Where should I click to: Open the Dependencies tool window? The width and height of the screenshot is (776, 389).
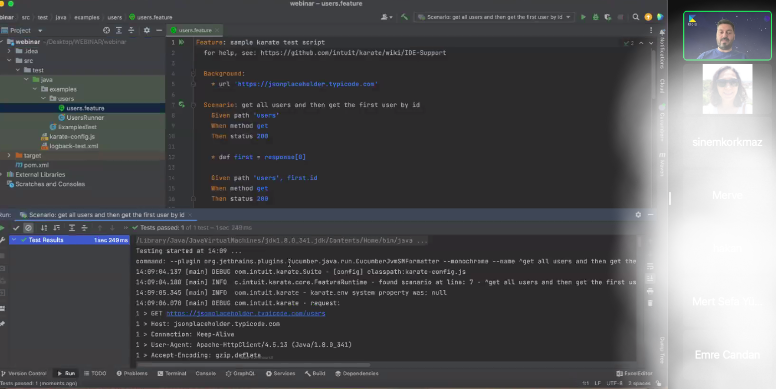pos(357,373)
